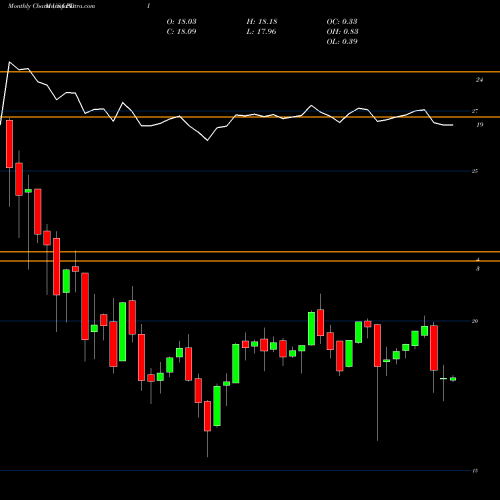Click the 'OL: 0.39' reading

point(342,42)
